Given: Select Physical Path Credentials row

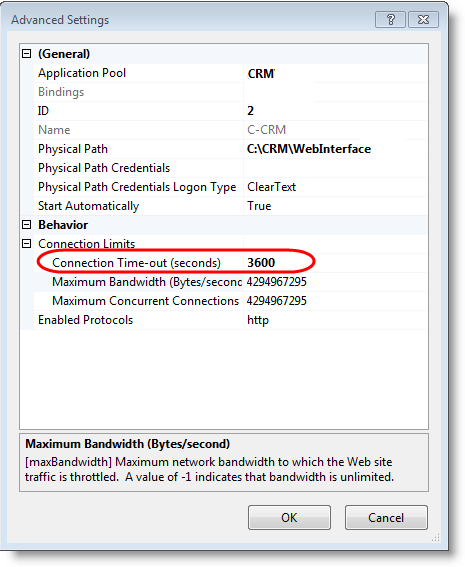Looking at the screenshot, I should pyautogui.click(x=230, y=168).
